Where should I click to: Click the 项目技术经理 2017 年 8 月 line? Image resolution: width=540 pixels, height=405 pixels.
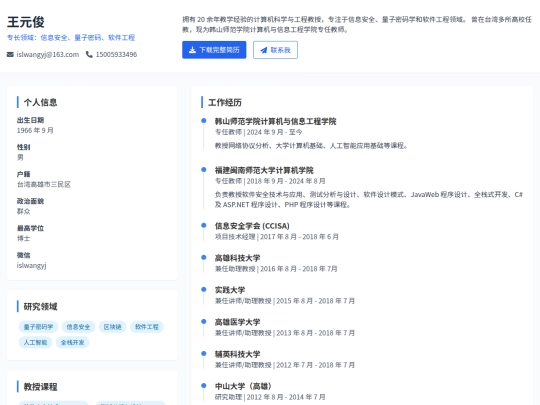277,237
